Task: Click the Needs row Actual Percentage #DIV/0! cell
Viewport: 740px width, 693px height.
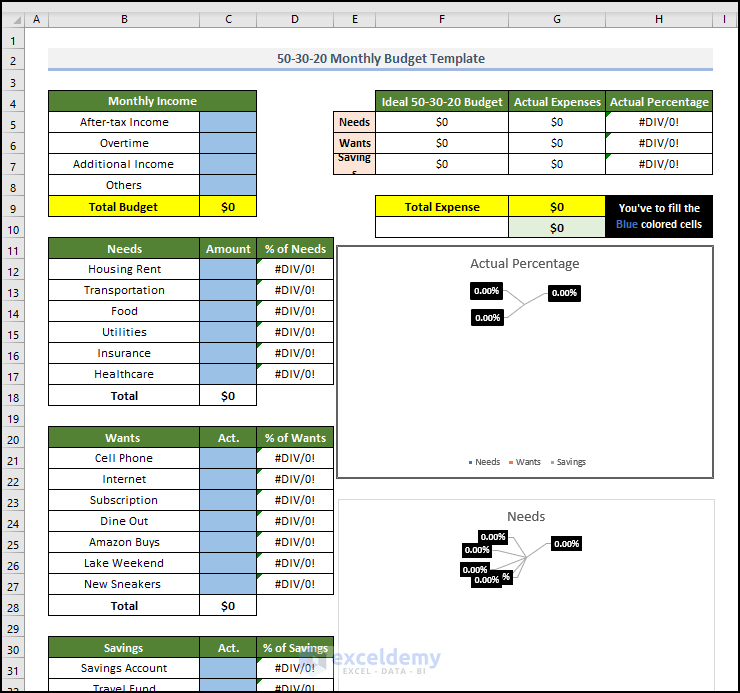Action: (x=659, y=122)
